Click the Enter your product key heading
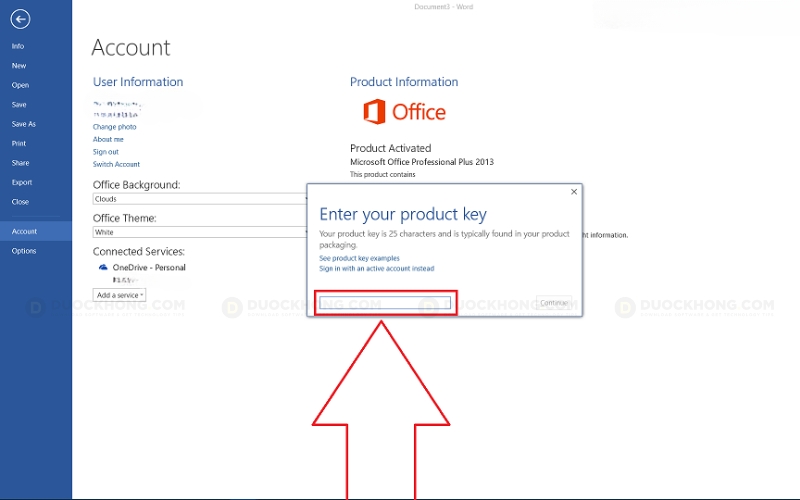 403,214
